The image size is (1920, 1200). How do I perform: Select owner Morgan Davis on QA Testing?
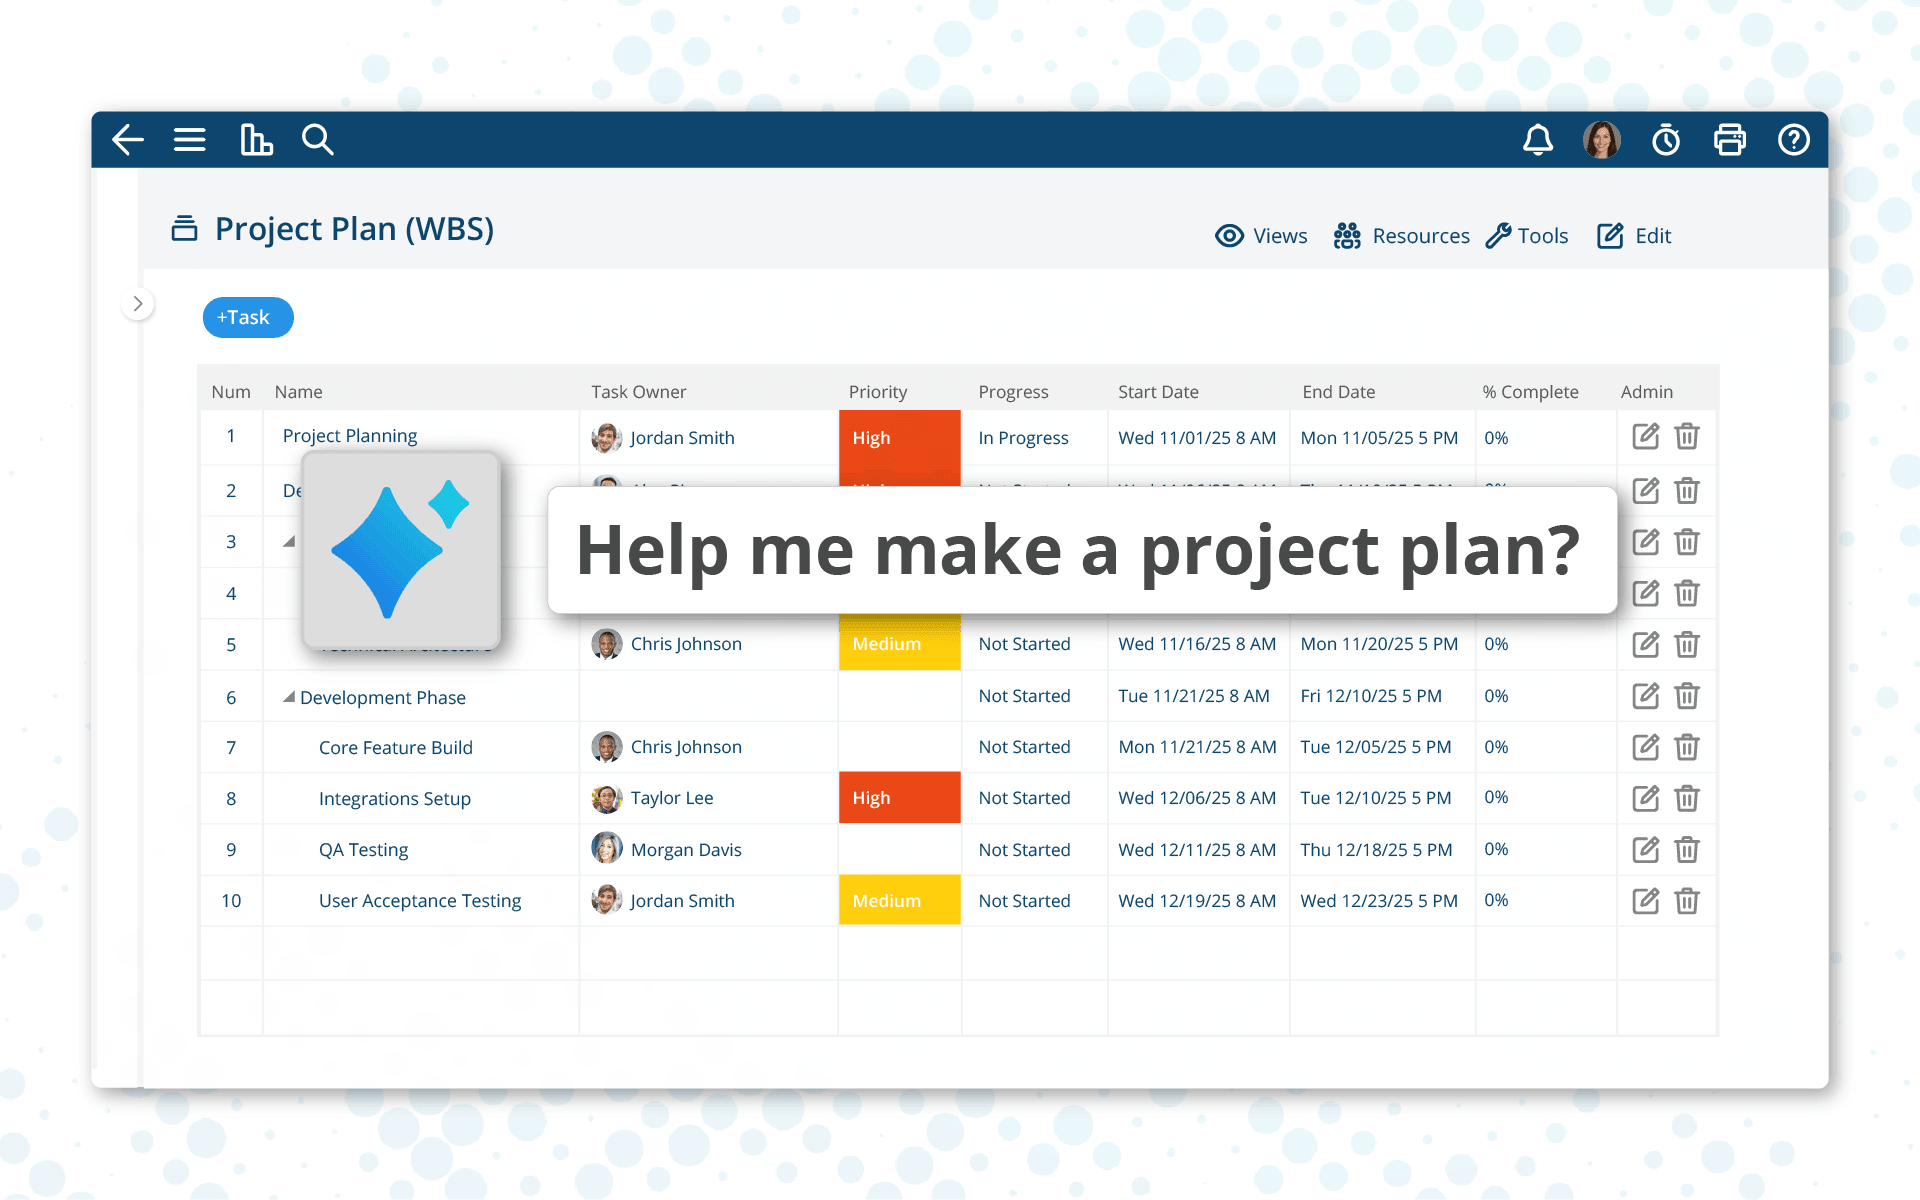point(667,849)
